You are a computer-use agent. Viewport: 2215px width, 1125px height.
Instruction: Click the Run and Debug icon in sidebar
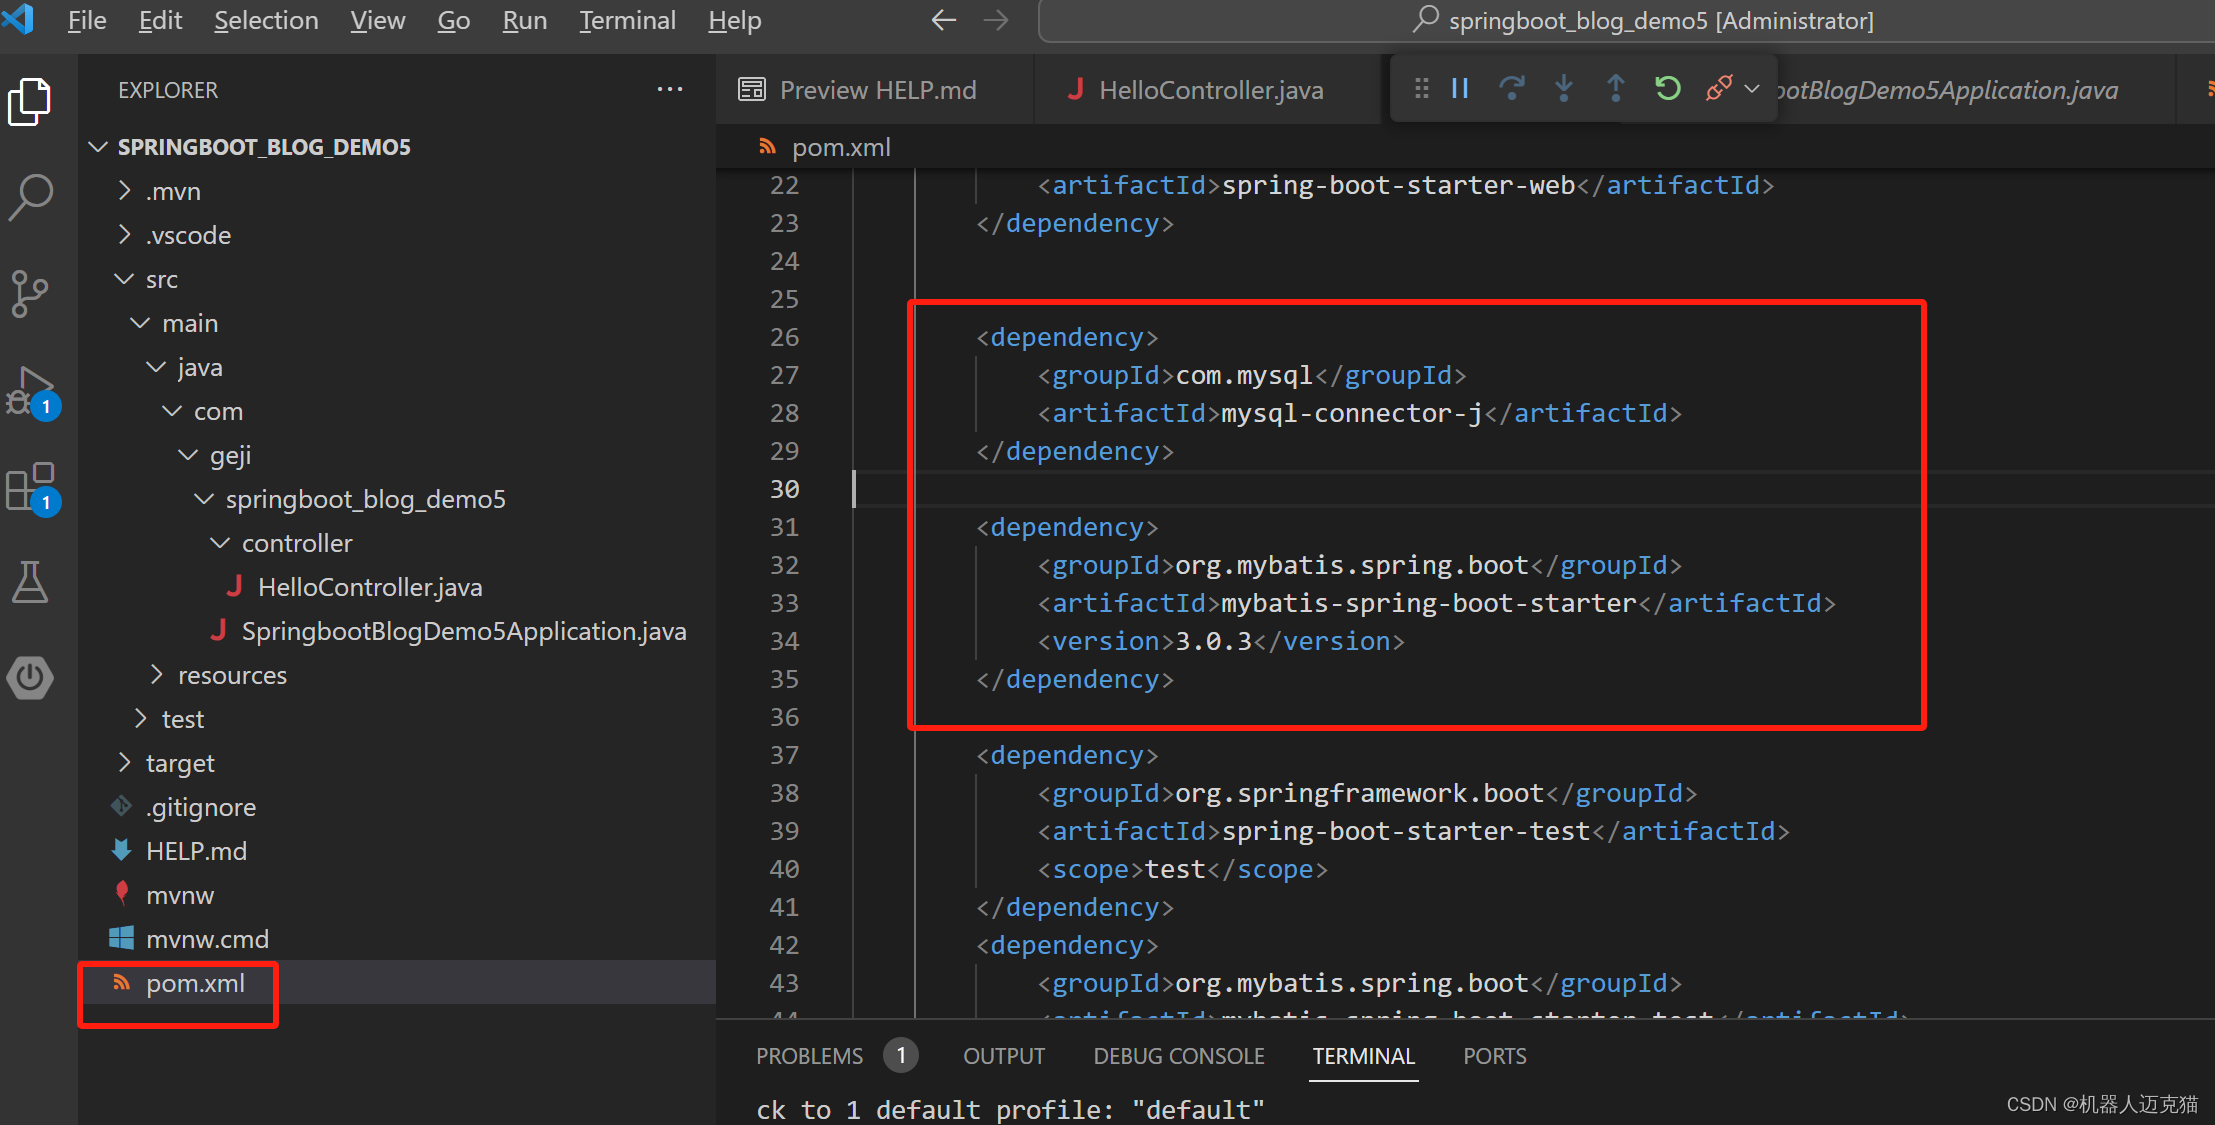[x=32, y=400]
